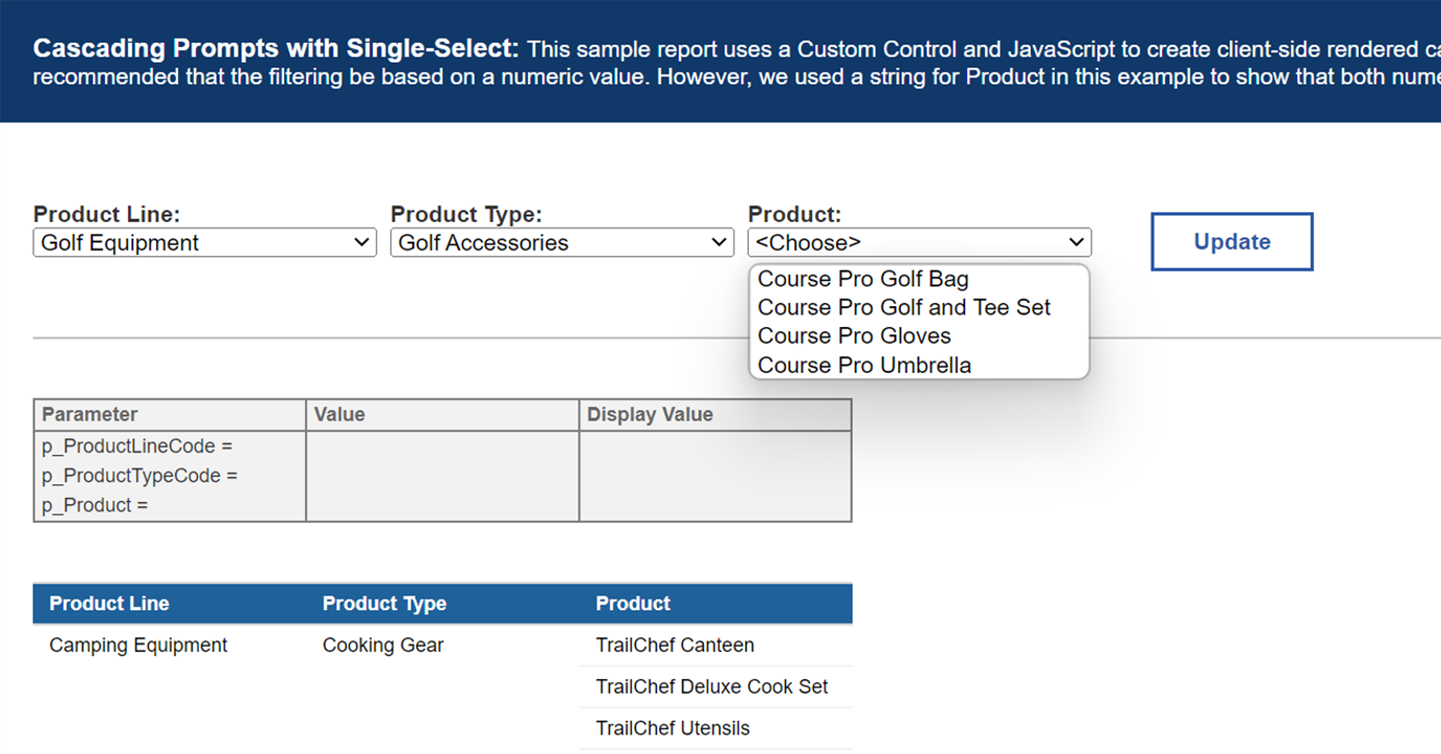
Task: Select Course Pro Golf Bag option
Action: (863, 279)
